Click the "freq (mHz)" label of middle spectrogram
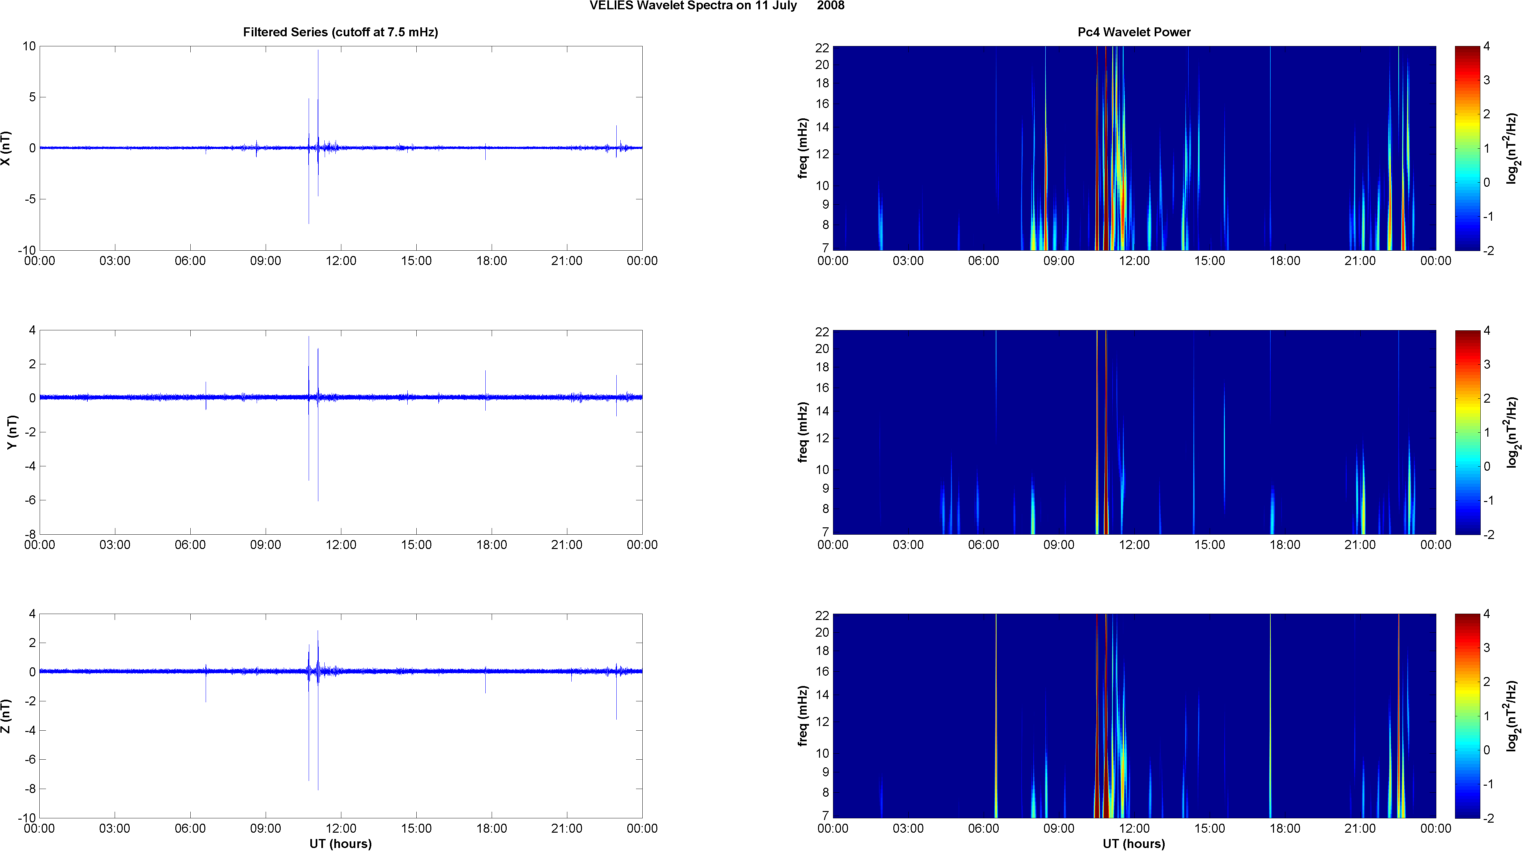Screen dimensions: 1522x851 803,432
